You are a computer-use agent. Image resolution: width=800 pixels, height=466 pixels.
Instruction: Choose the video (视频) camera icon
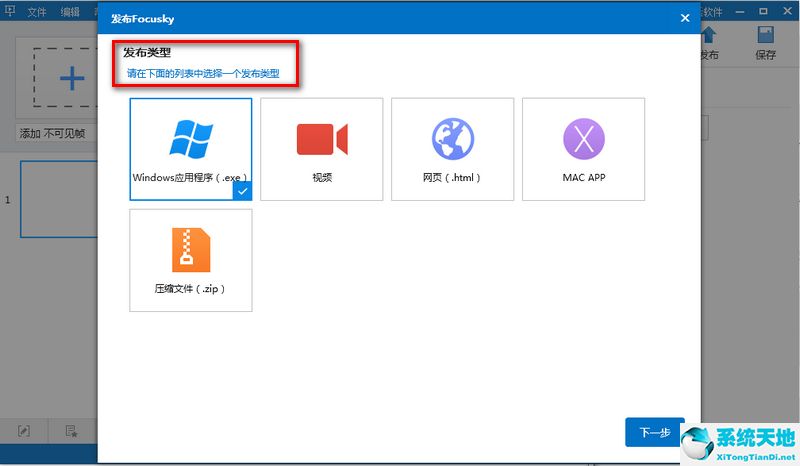tap(321, 139)
